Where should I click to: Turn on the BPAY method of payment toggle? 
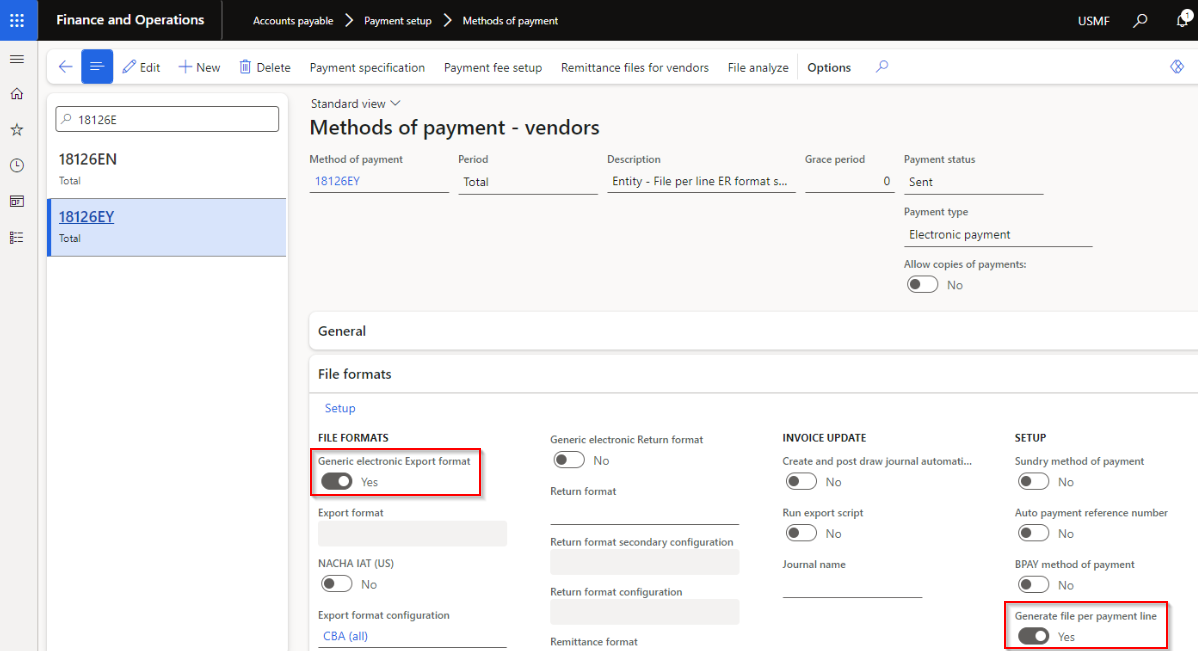point(1033,584)
